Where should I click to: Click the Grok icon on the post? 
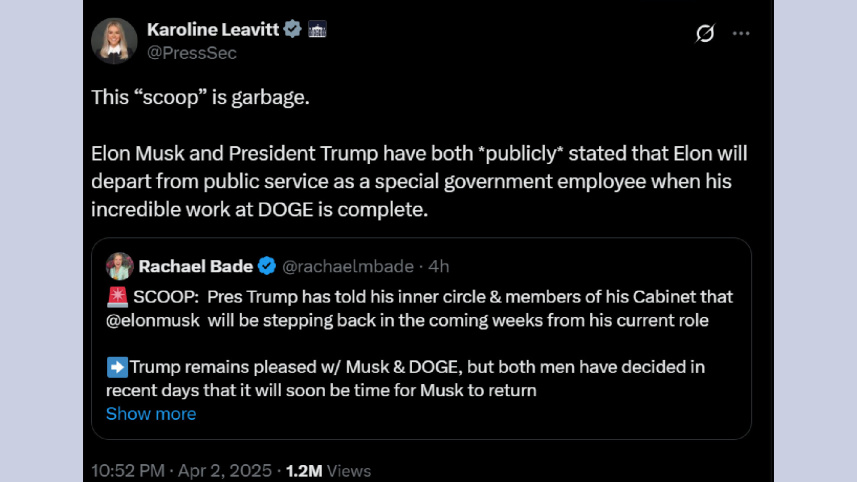pos(705,33)
